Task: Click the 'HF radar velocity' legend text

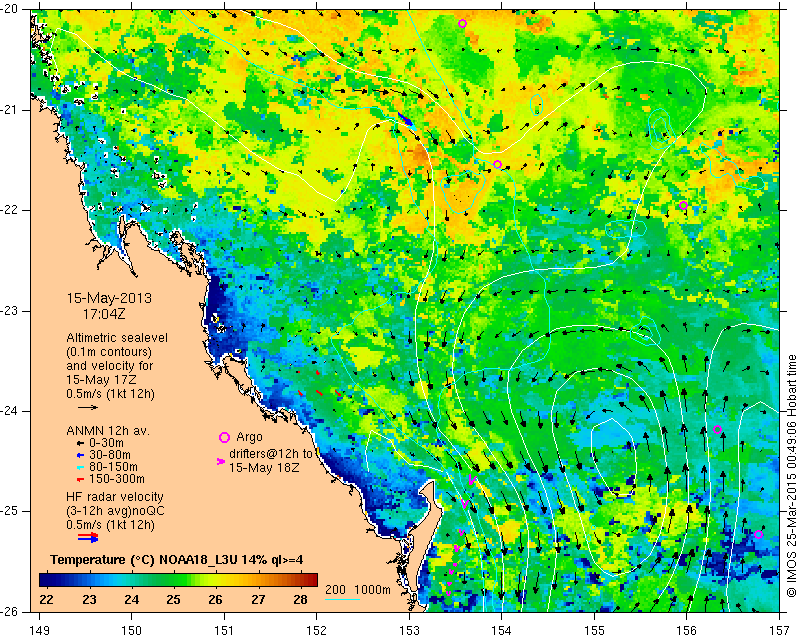Action: pos(115,497)
